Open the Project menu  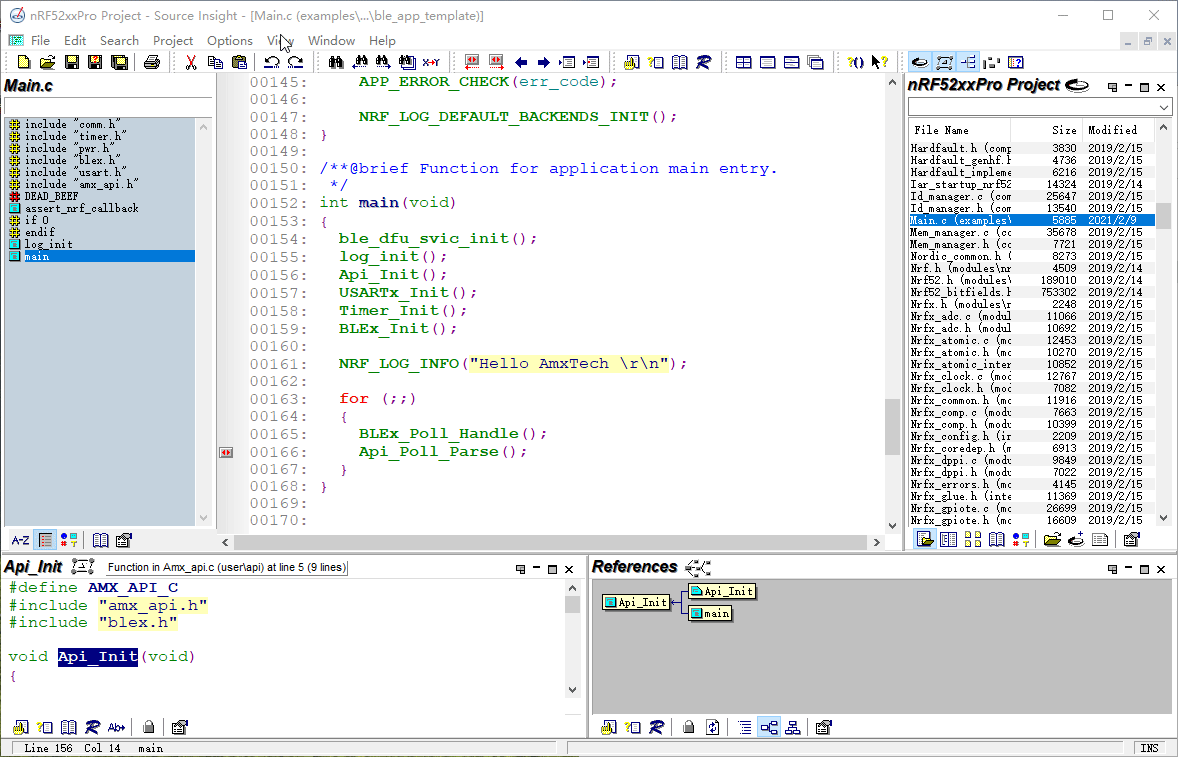[x=173, y=41]
